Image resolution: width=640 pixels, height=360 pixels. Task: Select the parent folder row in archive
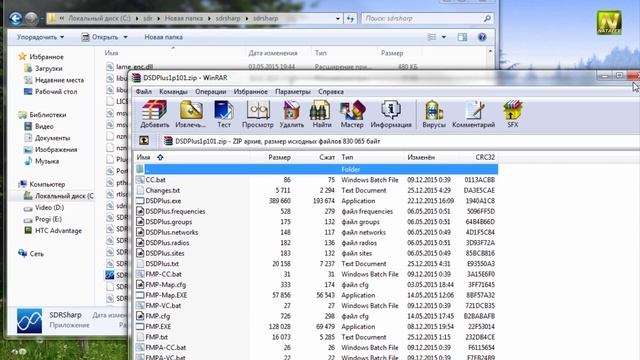[x=317, y=169]
